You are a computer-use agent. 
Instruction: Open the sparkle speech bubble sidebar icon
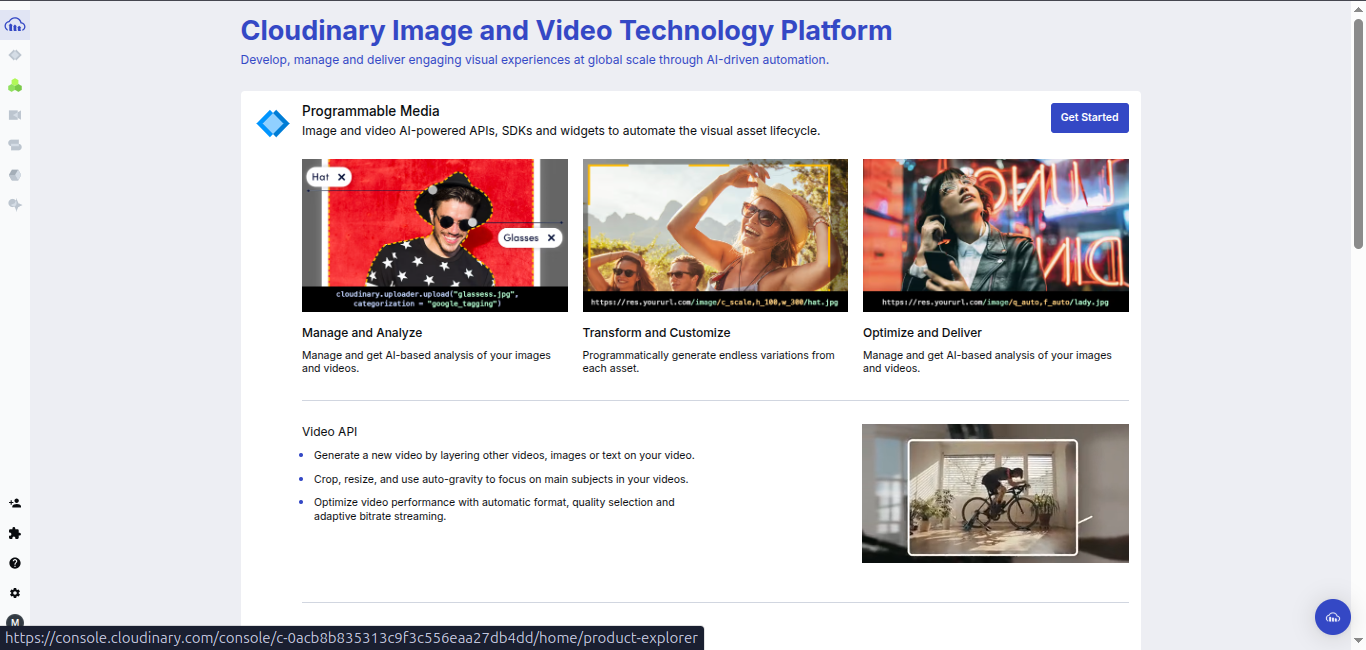(15, 204)
